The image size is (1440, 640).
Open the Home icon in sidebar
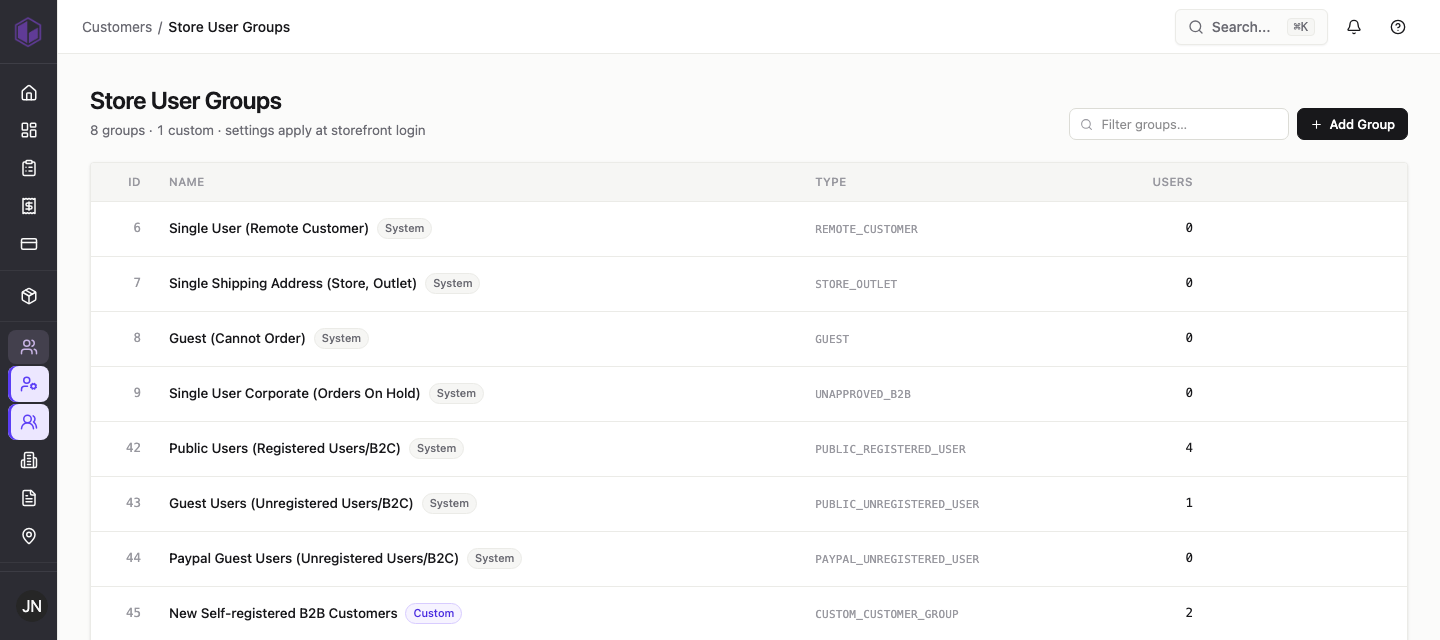click(29, 93)
